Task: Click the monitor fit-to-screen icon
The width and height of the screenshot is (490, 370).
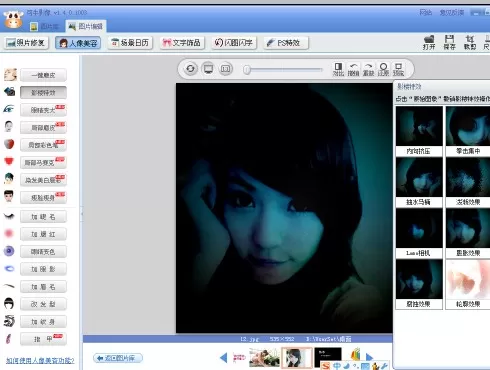Action: coord(208,69)
